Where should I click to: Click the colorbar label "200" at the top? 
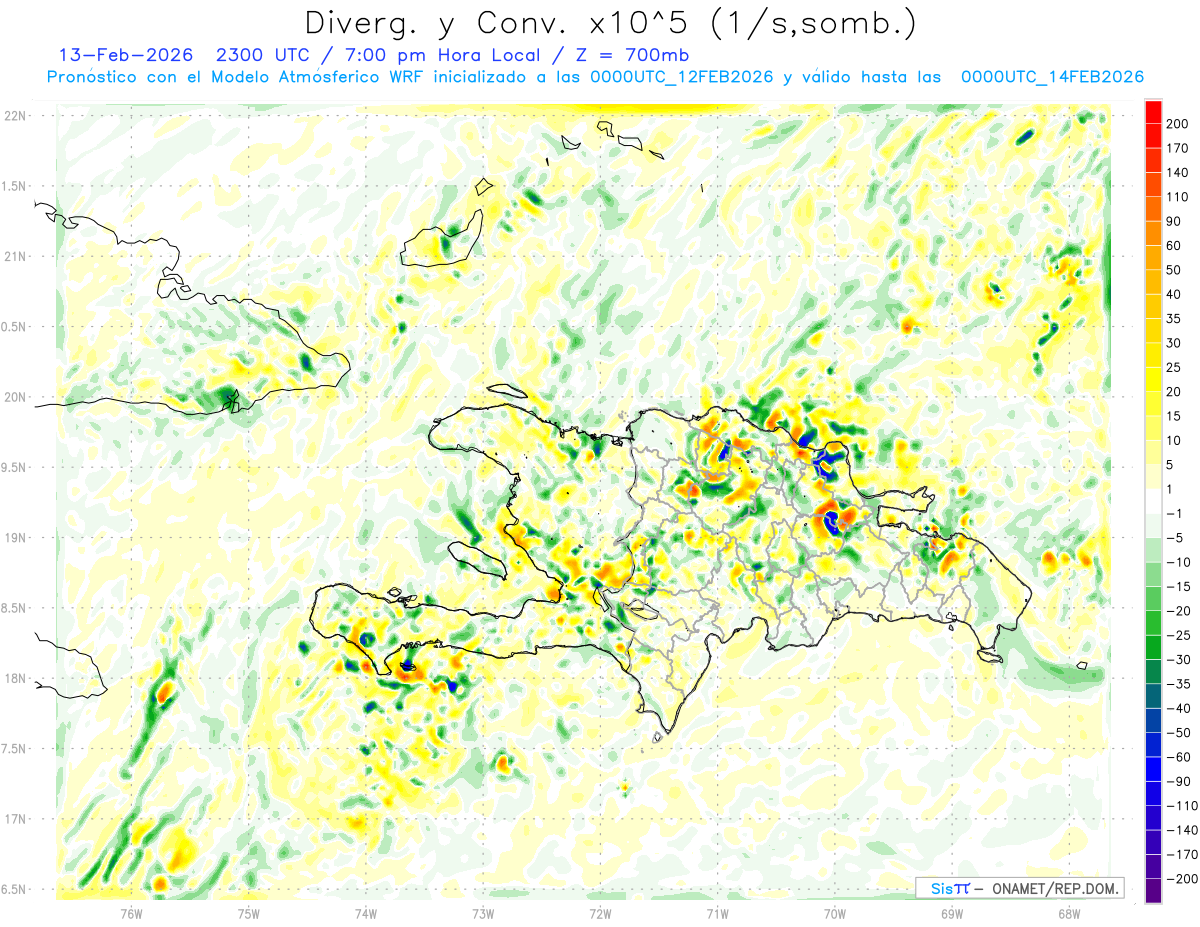pyautogui.click(x=1178, y=124)
